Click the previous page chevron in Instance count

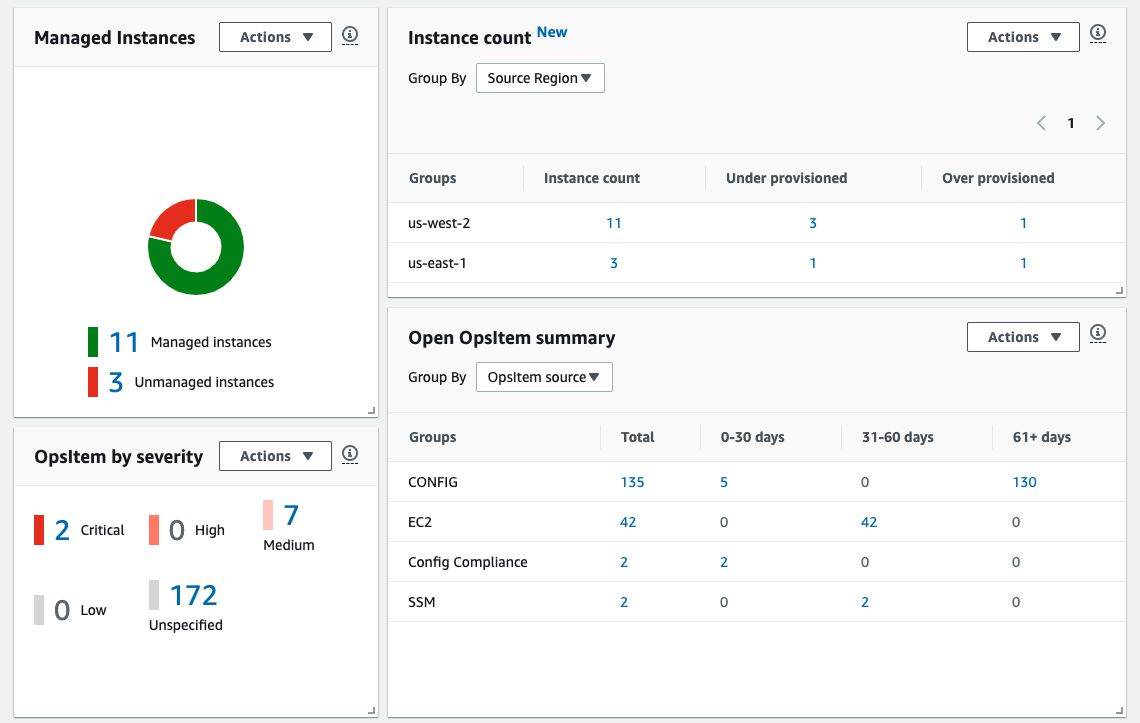point(1041,122)
